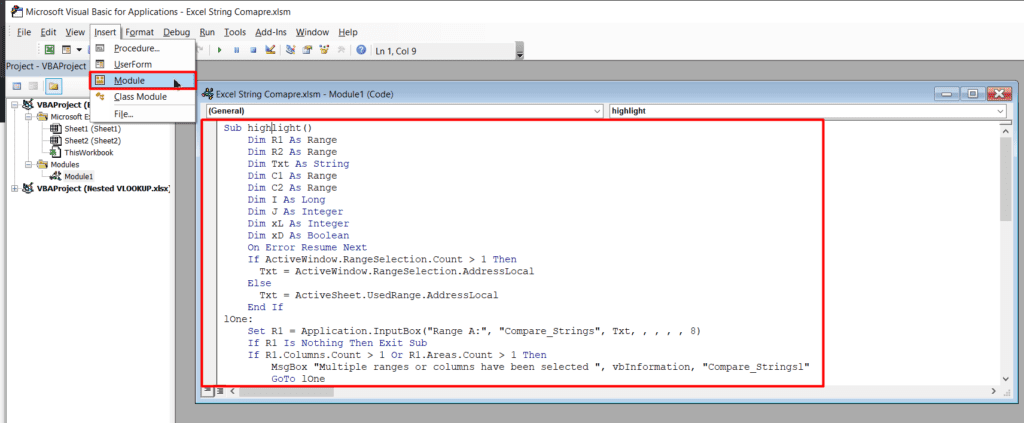
Task: Click the Reset stop icon in toolbar
Action: point(255,49)
